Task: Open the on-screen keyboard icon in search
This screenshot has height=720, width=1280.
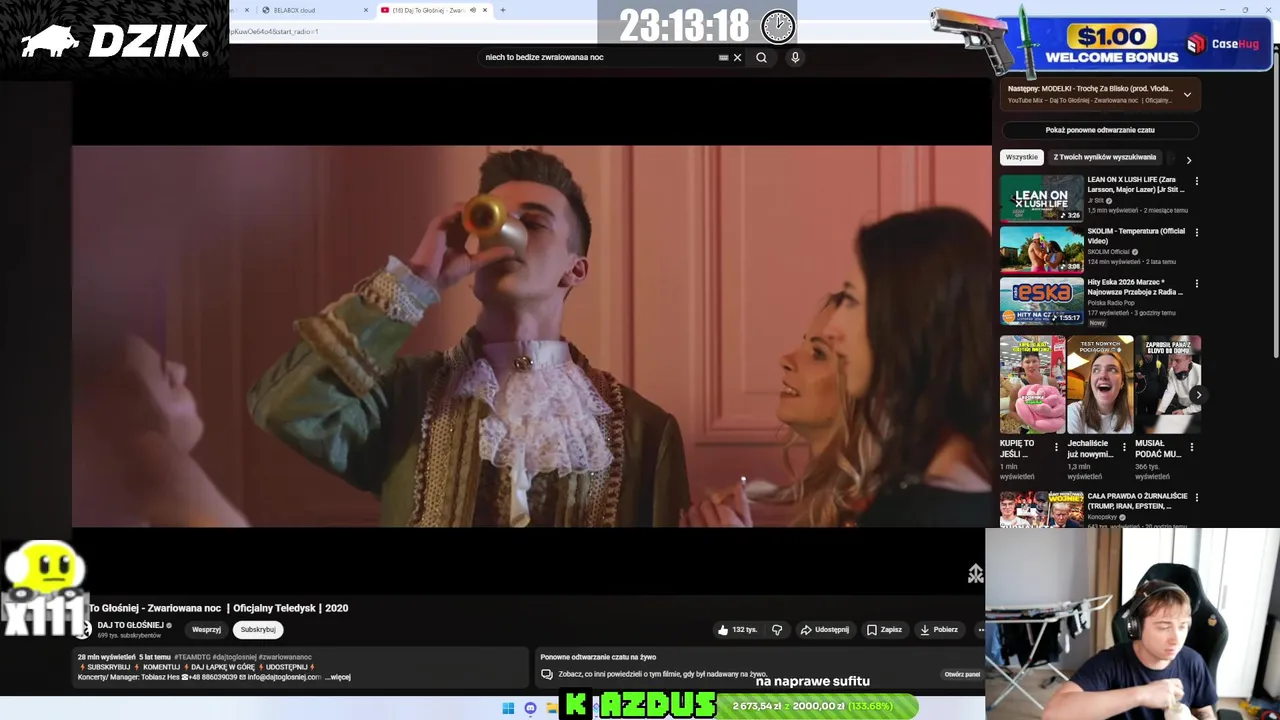Action: pyautogui.click(x=723, y=57)
